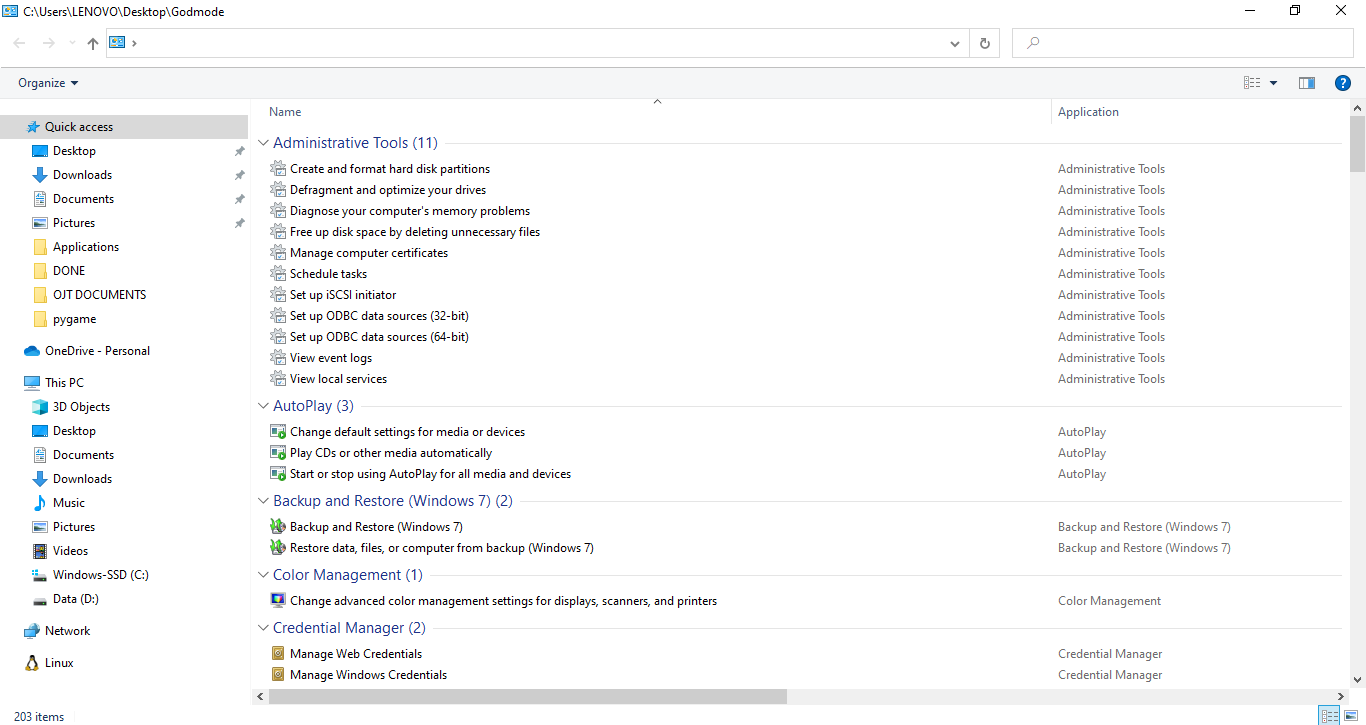Open the recent locations dropdown arrow
1366x725 pixels.
[72, 43]
